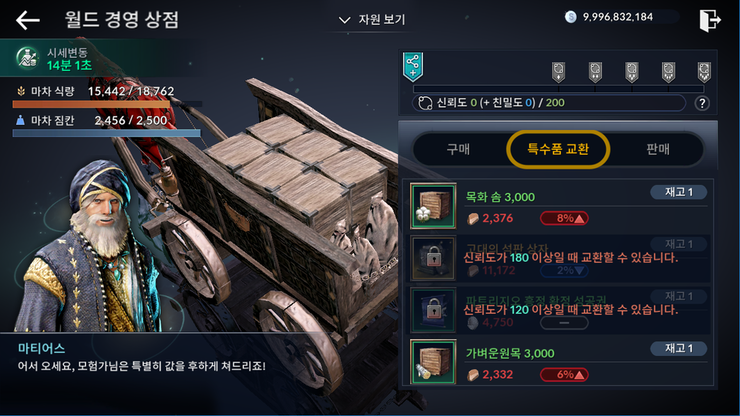
Task: Click the first trust level badge
Action: (x=558, y=72)
